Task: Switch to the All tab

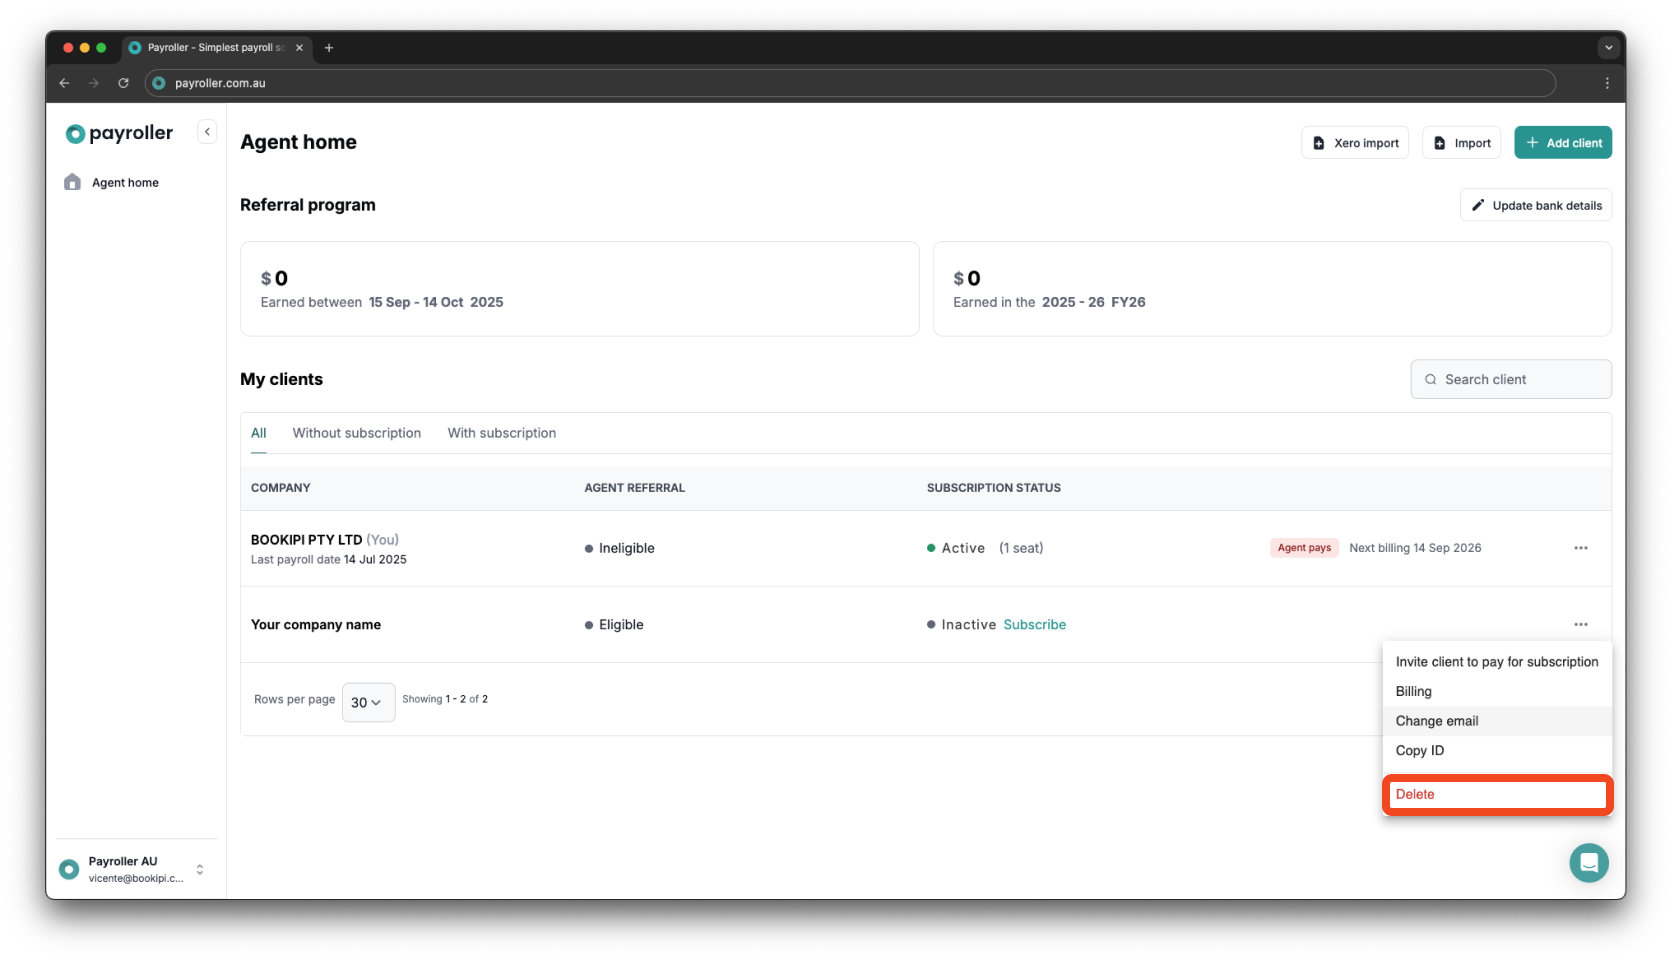Action: pyautogui.click(x=258, y=433)
